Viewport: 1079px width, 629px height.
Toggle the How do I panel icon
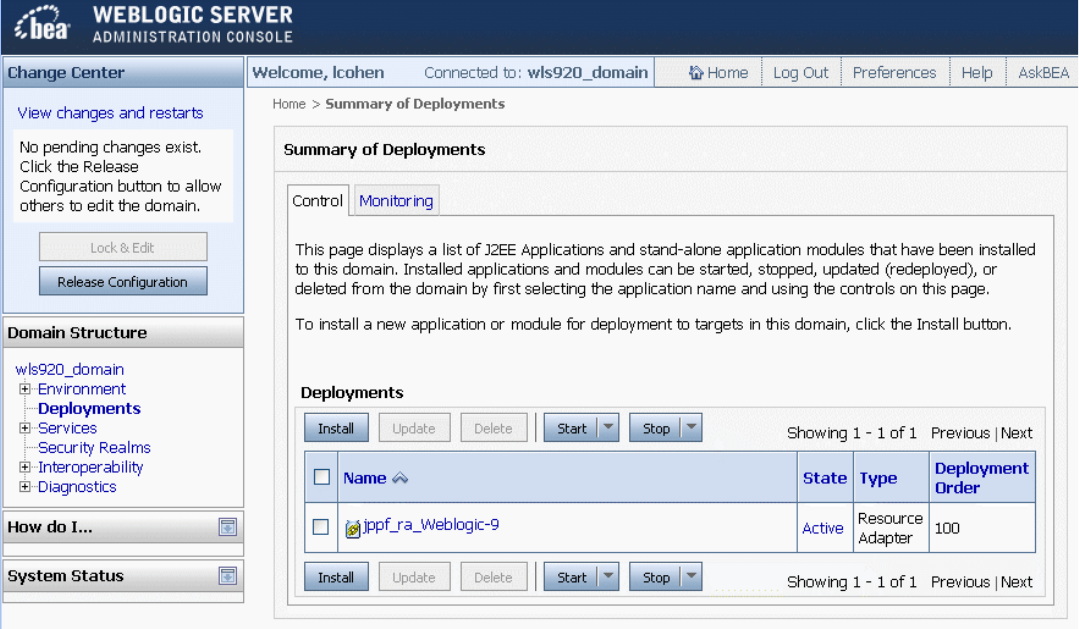[x=228, y=527]
